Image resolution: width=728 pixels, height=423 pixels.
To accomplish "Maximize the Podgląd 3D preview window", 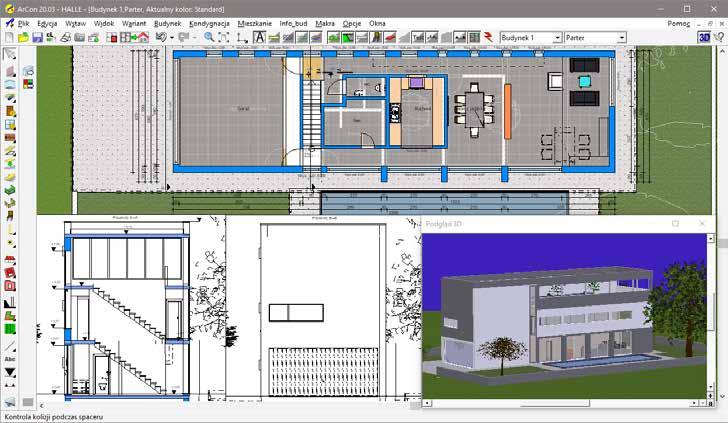I will (675, 224).
